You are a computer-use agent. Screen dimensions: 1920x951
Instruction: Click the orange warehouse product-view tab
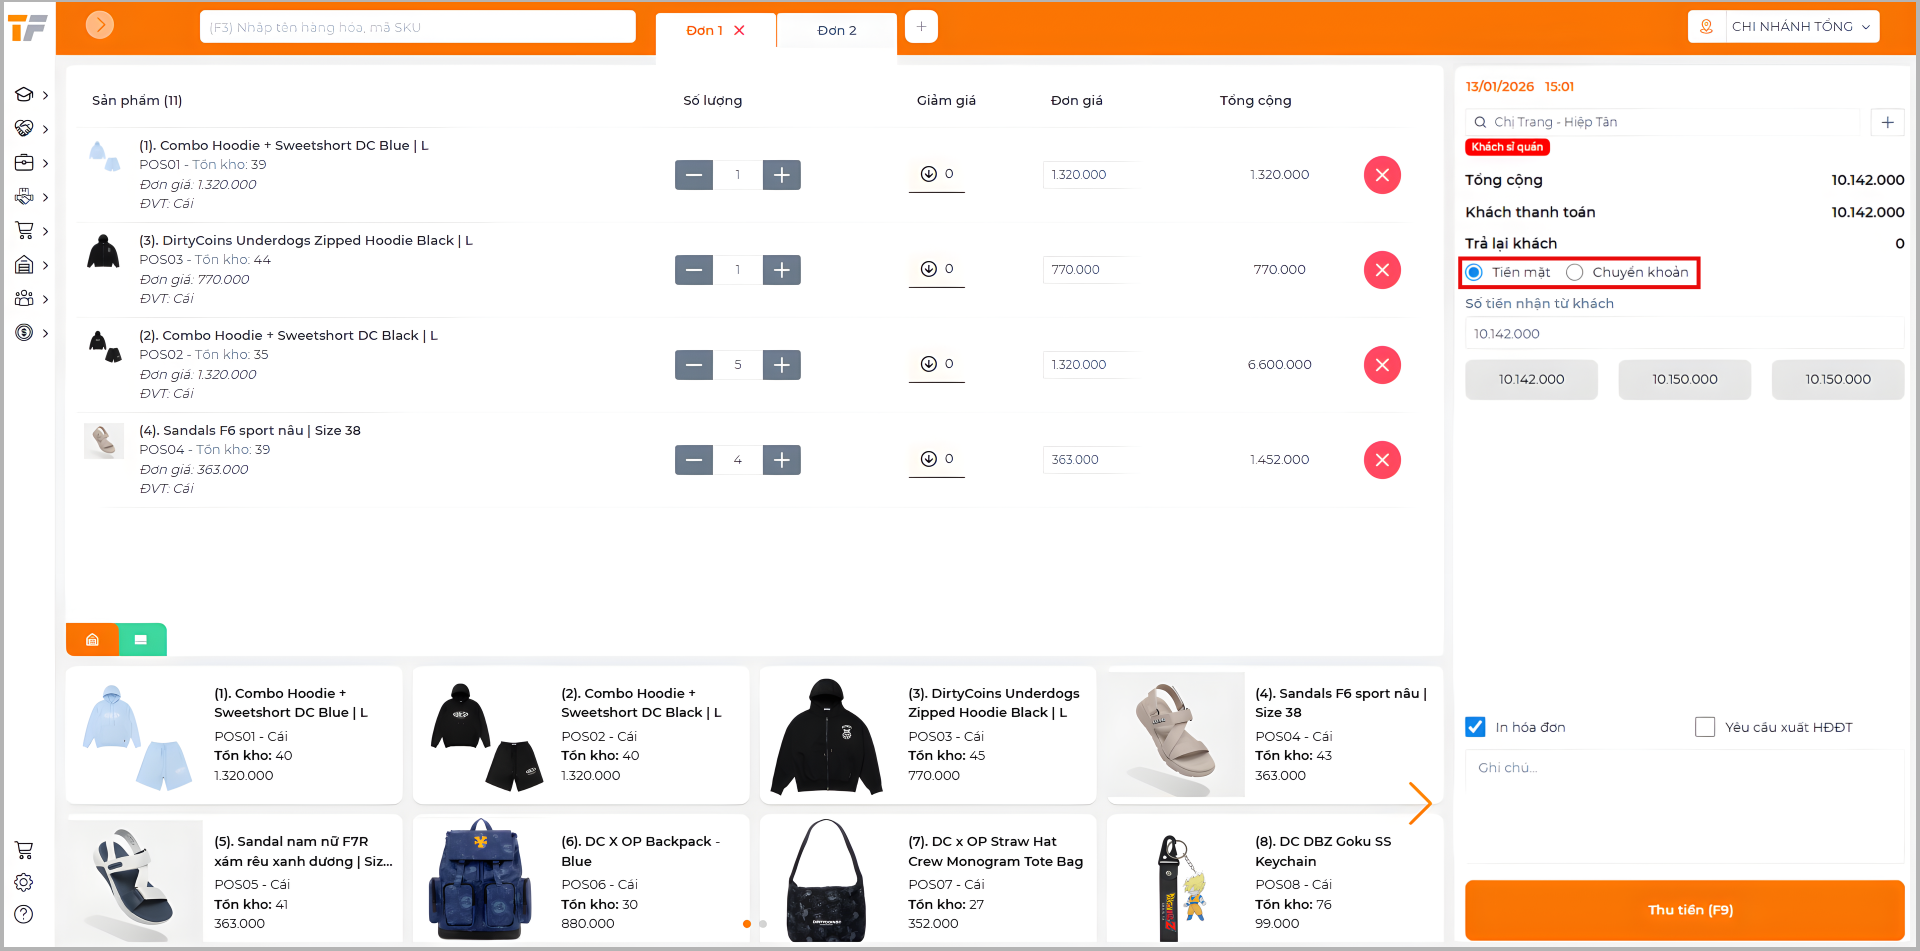(92, 640)
